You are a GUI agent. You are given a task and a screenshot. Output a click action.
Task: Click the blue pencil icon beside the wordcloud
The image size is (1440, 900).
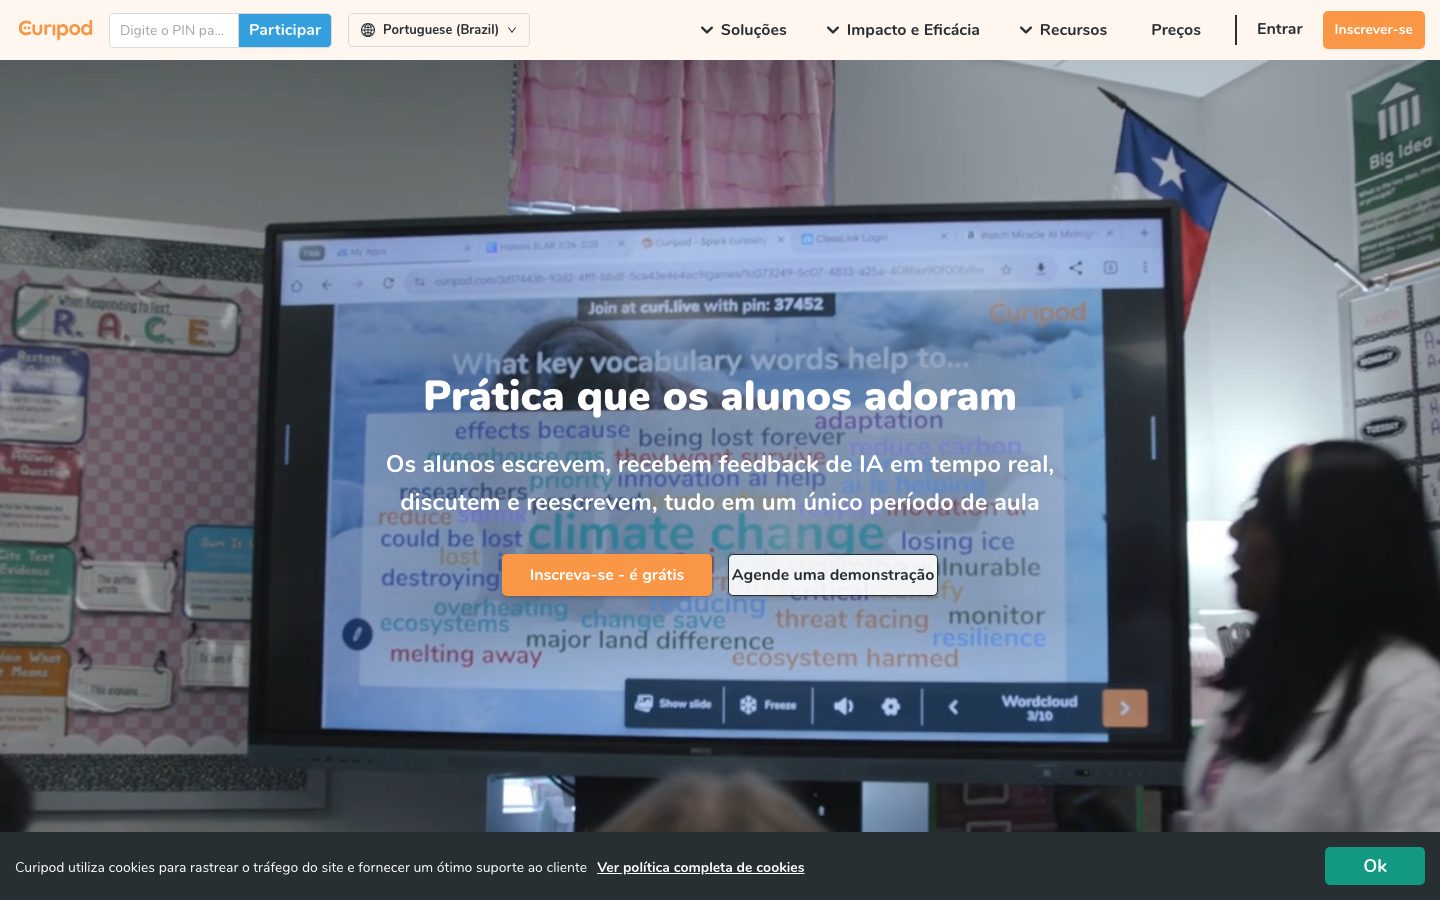(x=357, y=634)
